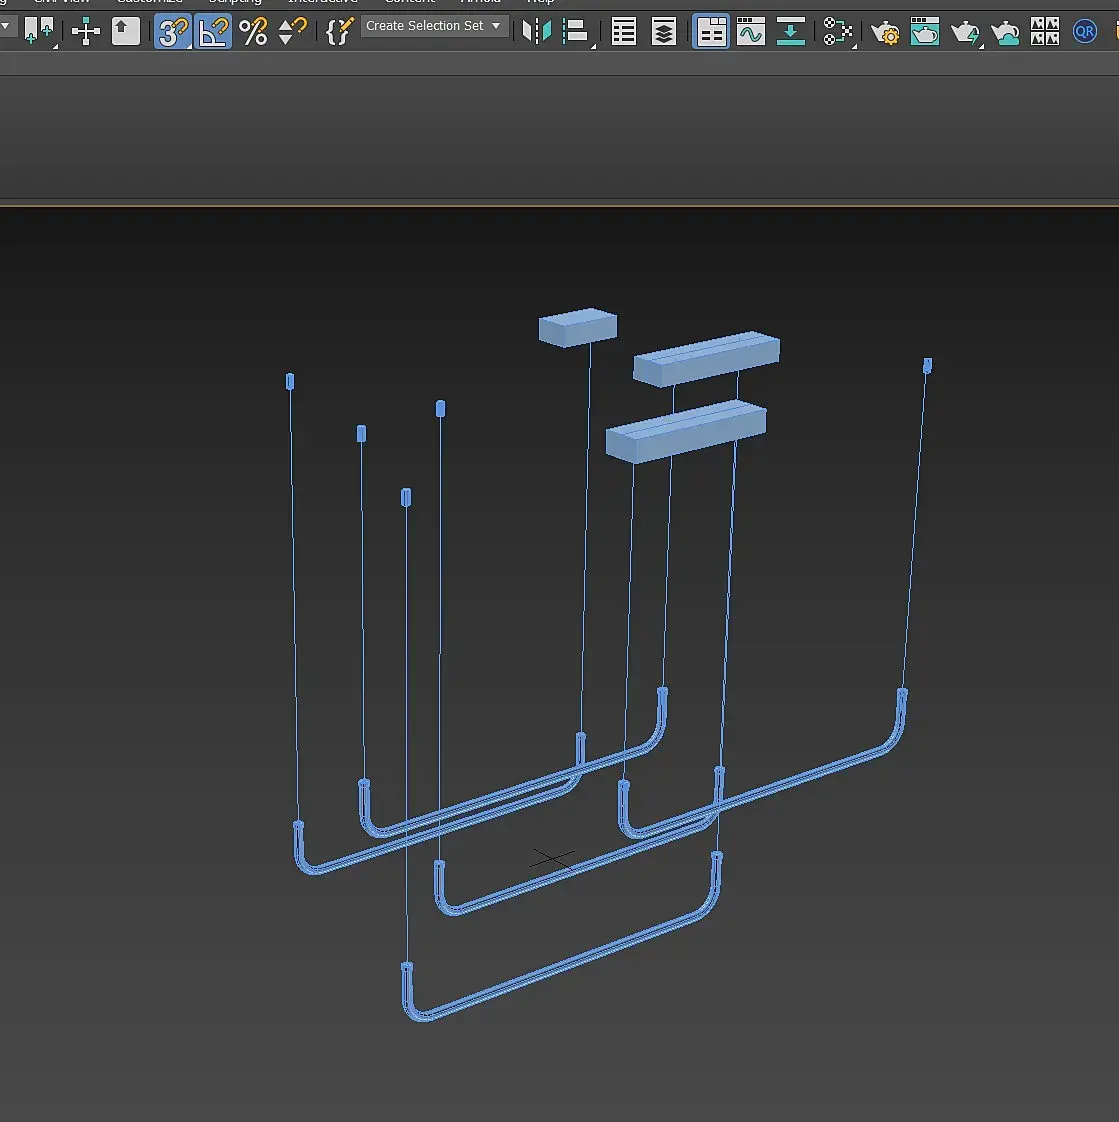The height and width of the screenshot is (1122, 1119).
Task: Click the Mirror tool icon
Action: coord(537,32)
